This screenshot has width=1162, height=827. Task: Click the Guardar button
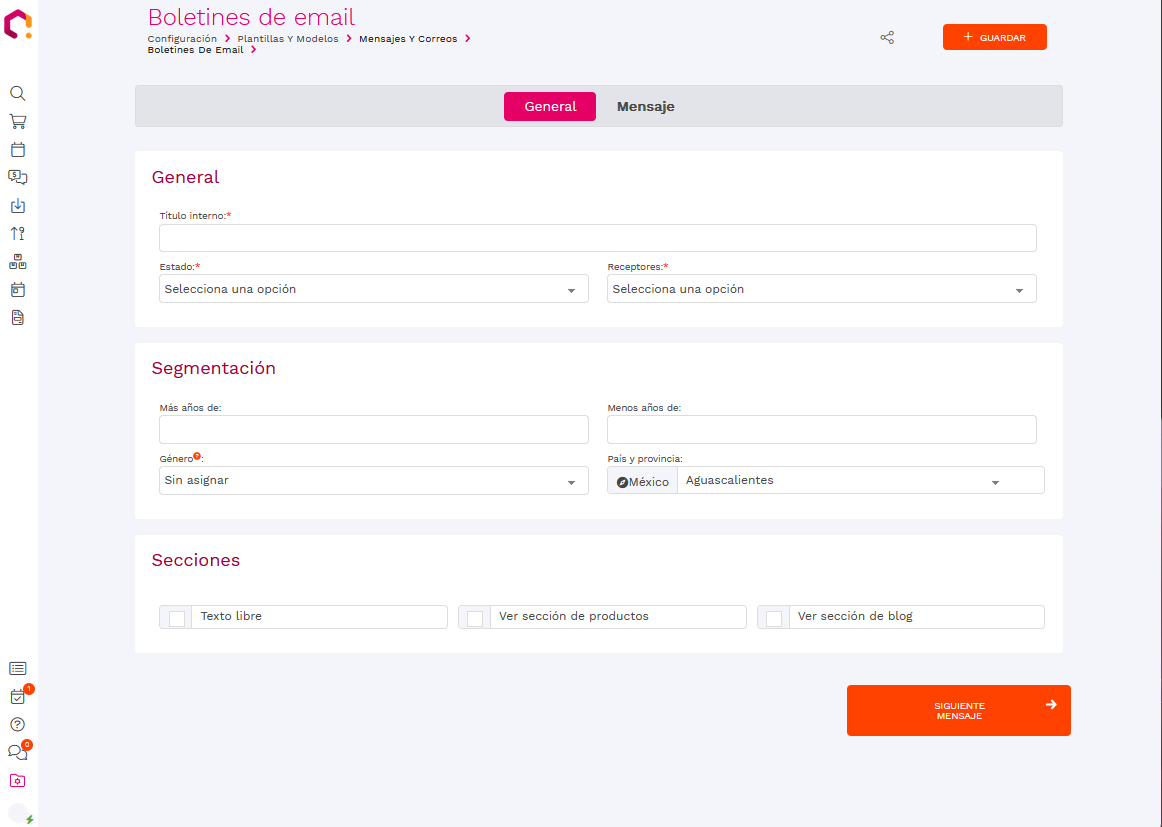[x=994, y=37]
